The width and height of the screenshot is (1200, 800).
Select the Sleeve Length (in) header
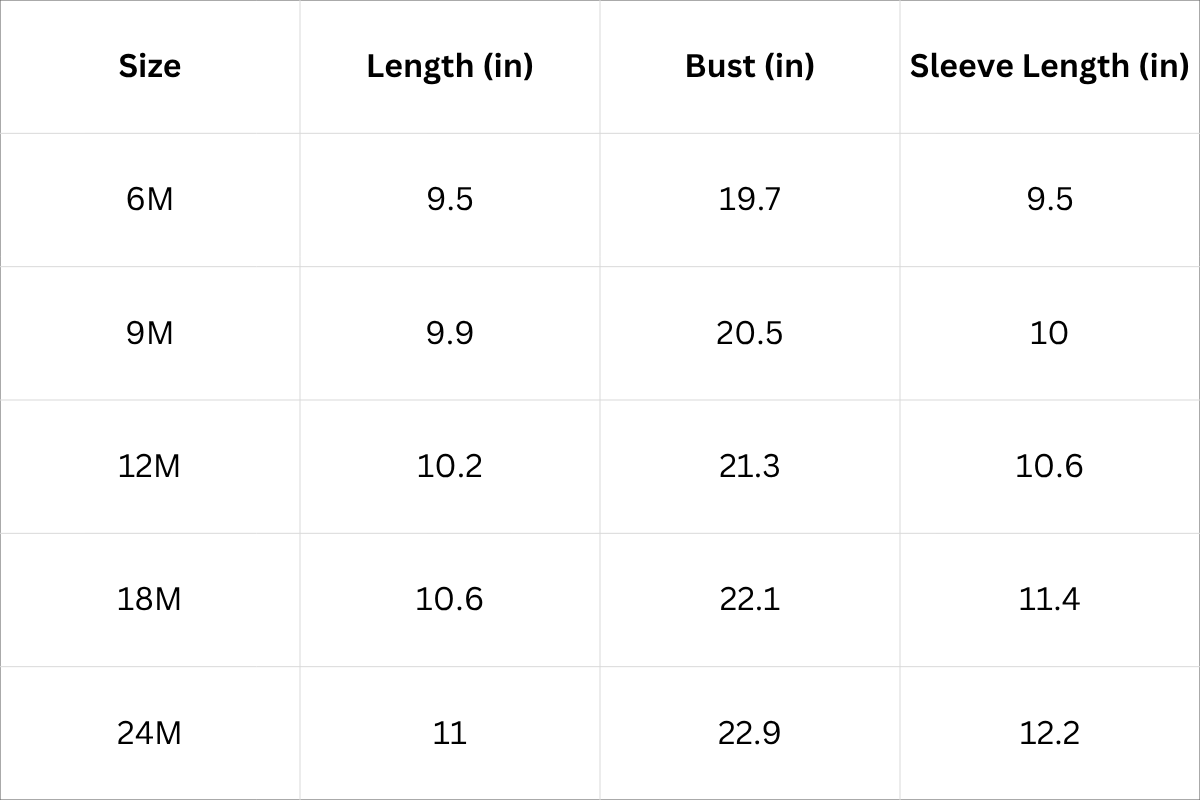pyautogui.click(x=1049, y=66)
